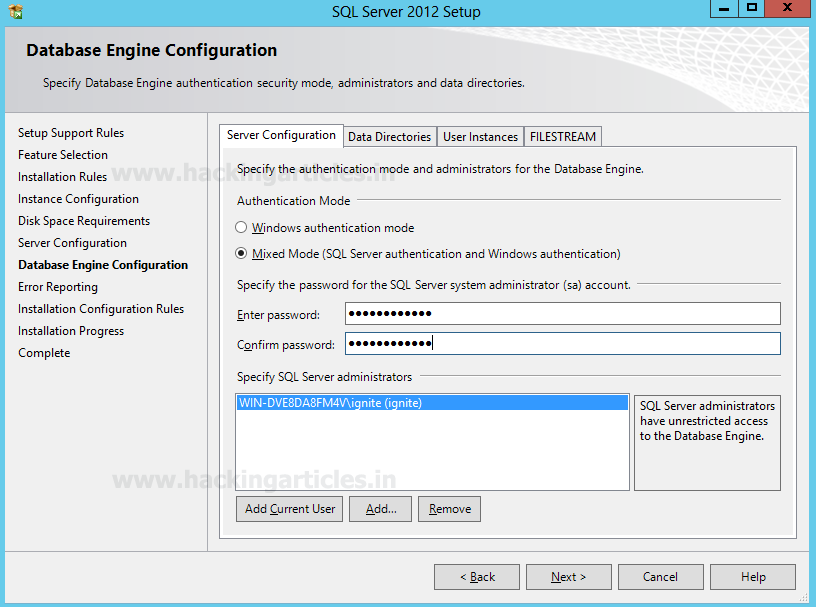
Task: Open the User Instances tab
Action: click(x=480, y=137)
